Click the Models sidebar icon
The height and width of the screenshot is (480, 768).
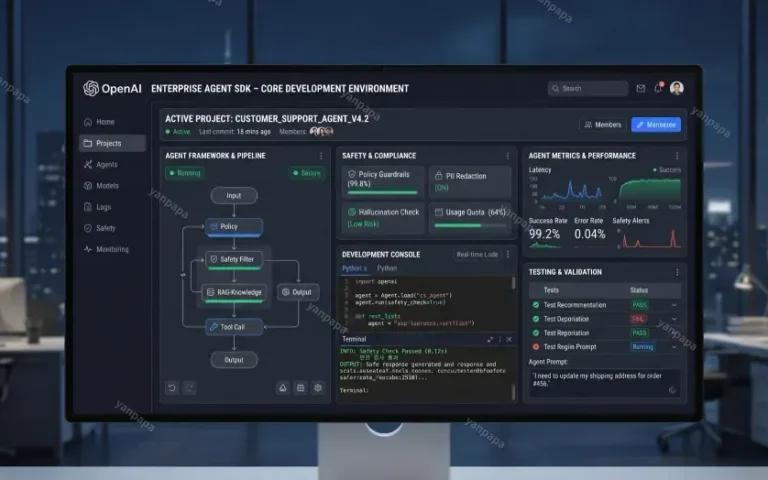click(88, 186)
